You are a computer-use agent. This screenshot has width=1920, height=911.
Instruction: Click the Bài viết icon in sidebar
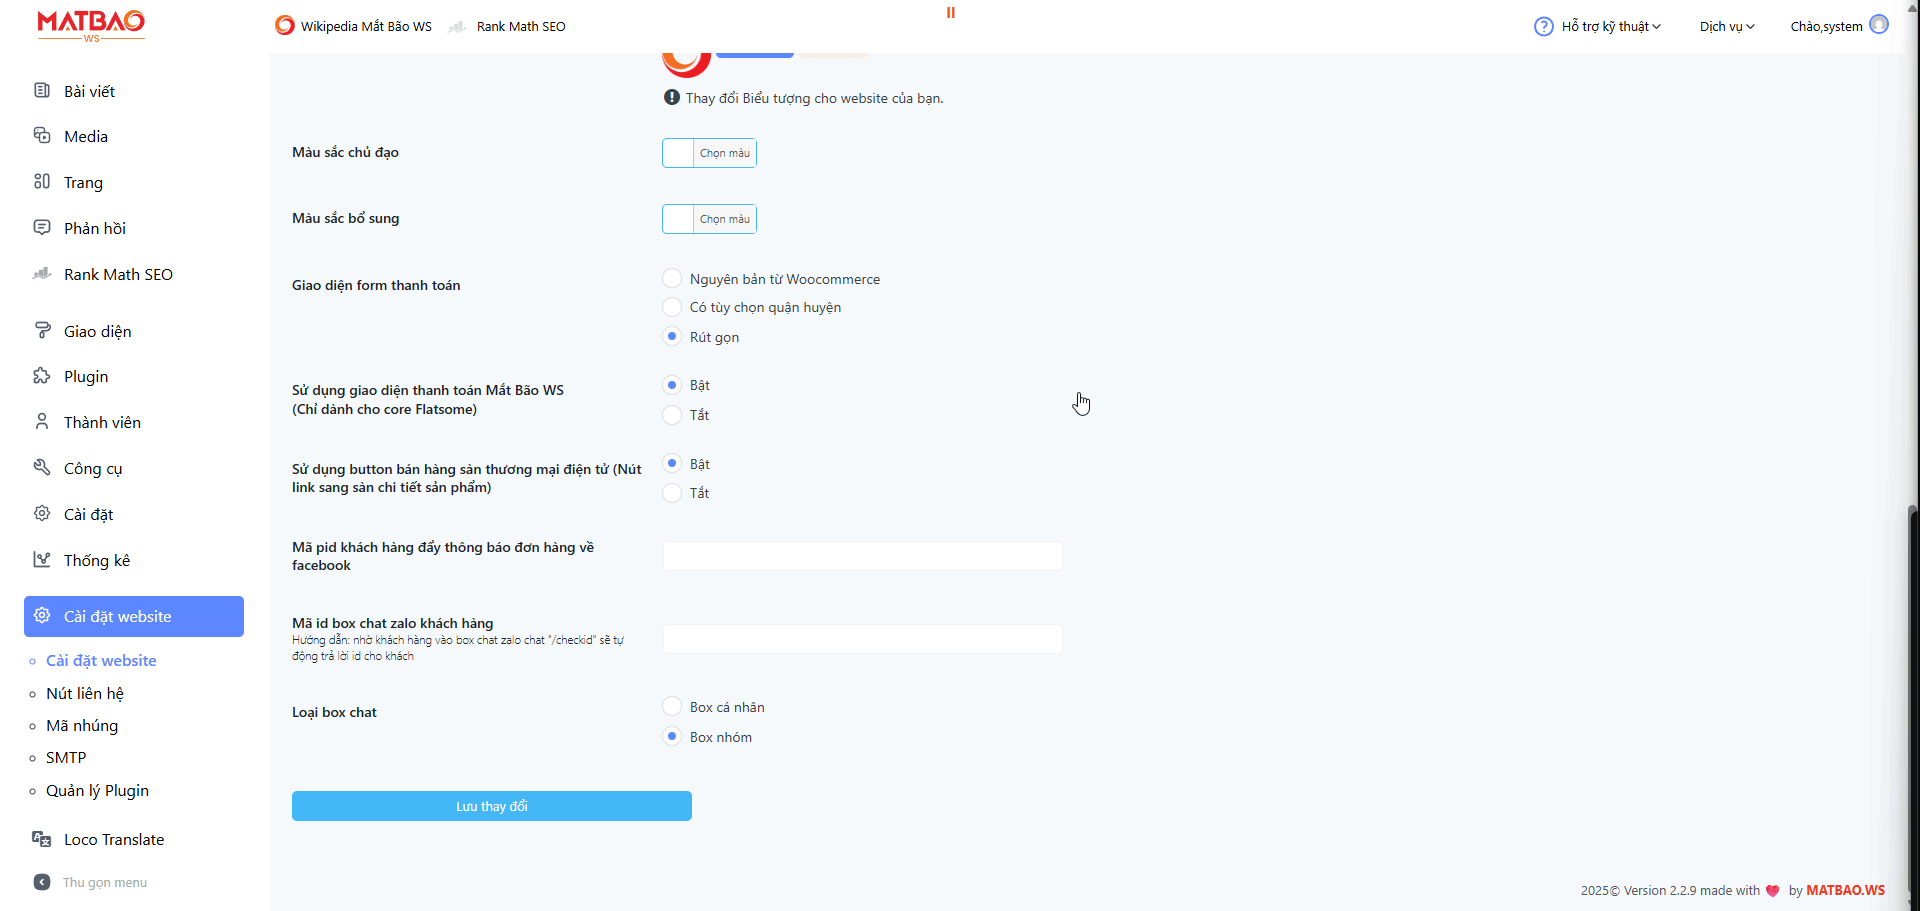coord(42,91)
